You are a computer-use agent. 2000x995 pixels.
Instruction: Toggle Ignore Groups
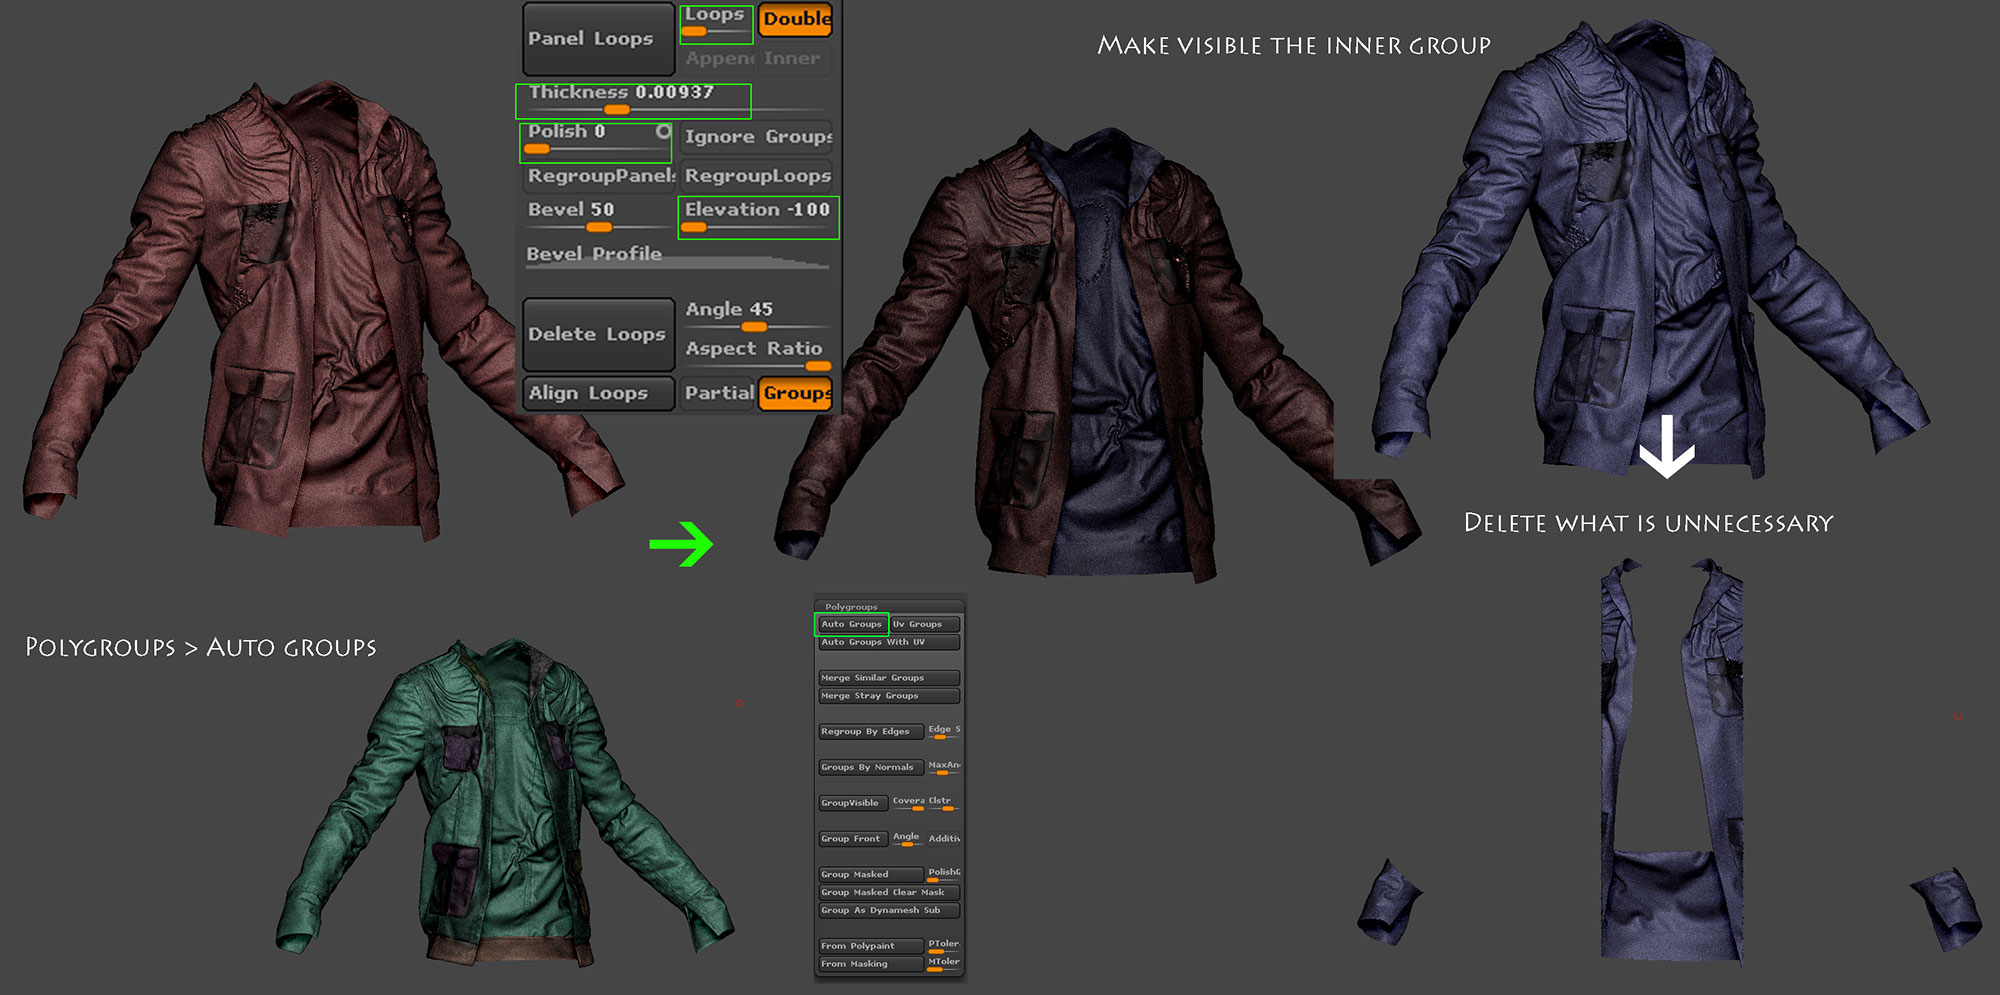click(757, 137)
